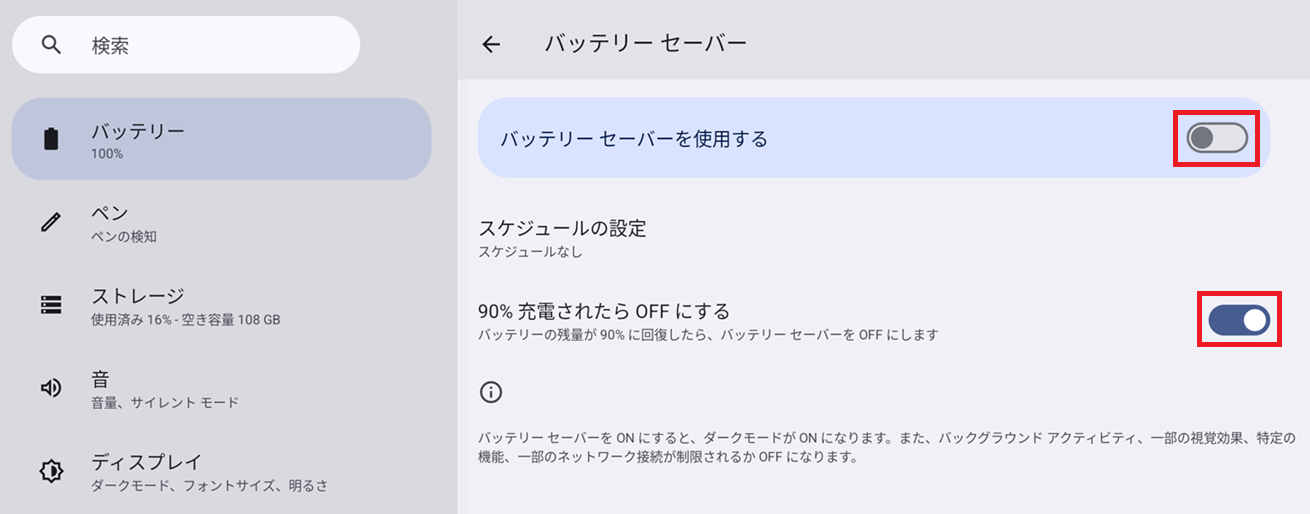This screenshot has width=1310, height=514.
Task: Open ディスプレイ settings entry
Action: tap(221, 471)
